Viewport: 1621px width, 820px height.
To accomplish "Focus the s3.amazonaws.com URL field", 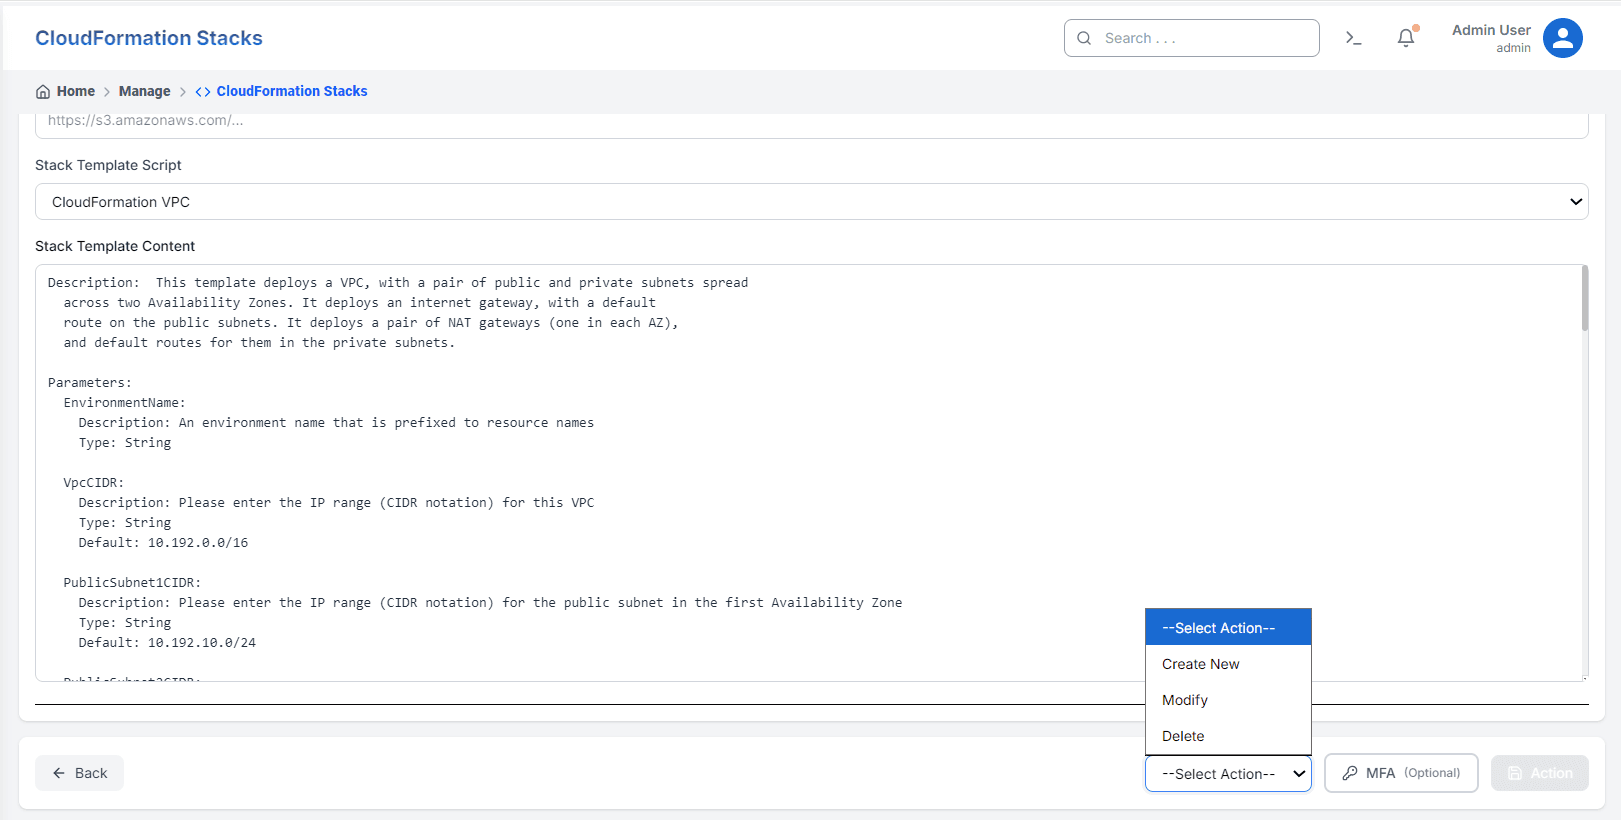I will 812,124.
